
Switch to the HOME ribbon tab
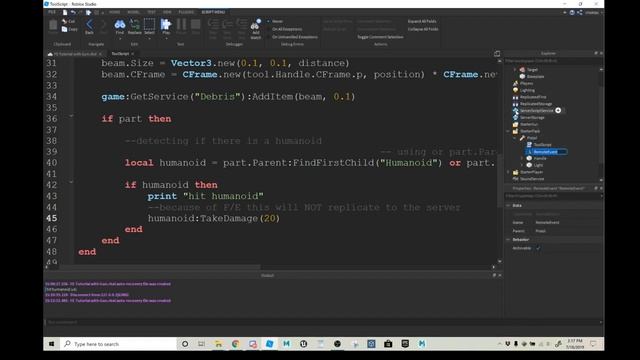pos(114,12)
